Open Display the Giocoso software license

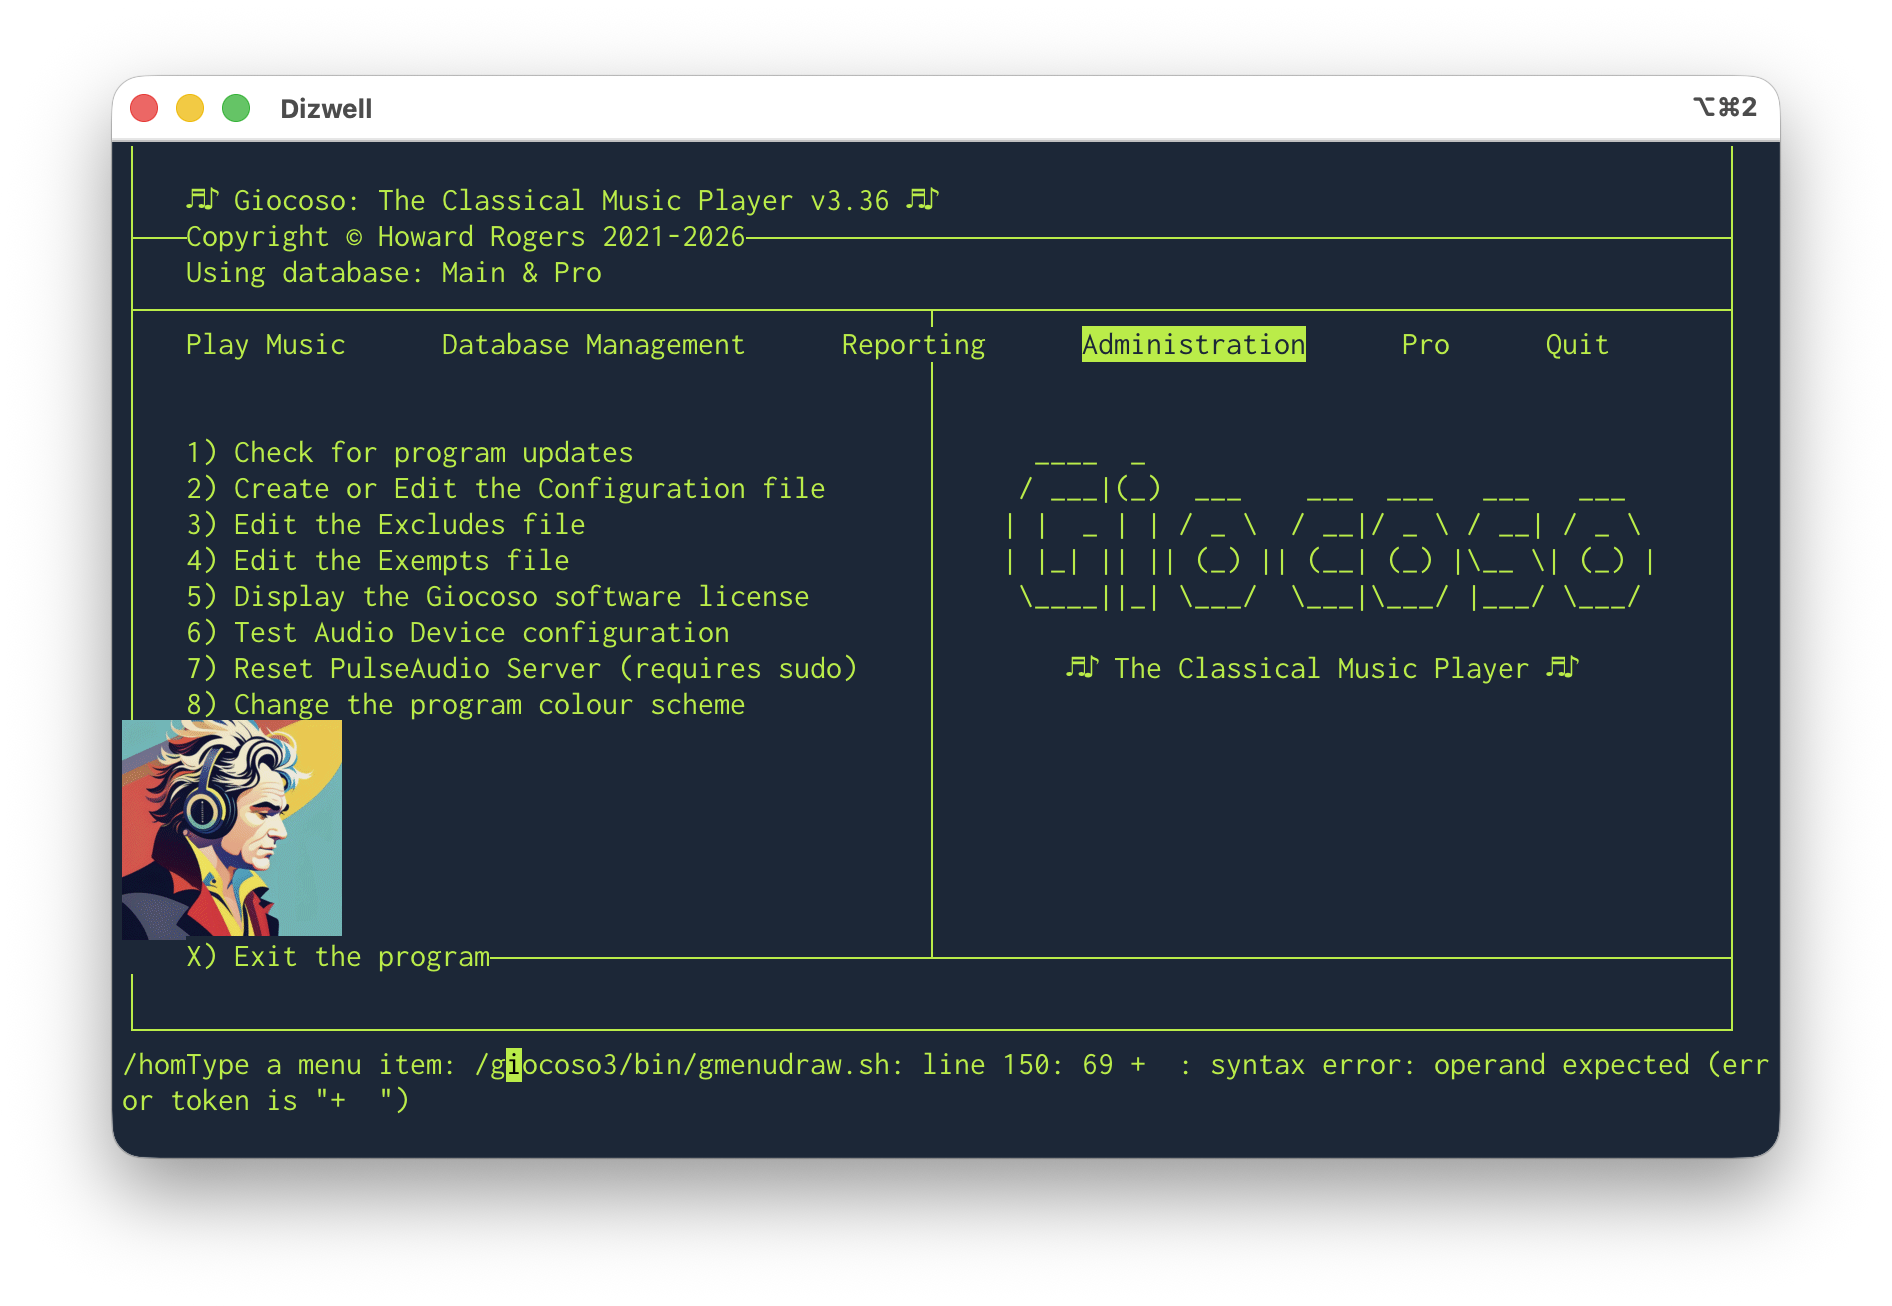coord(498,597)
